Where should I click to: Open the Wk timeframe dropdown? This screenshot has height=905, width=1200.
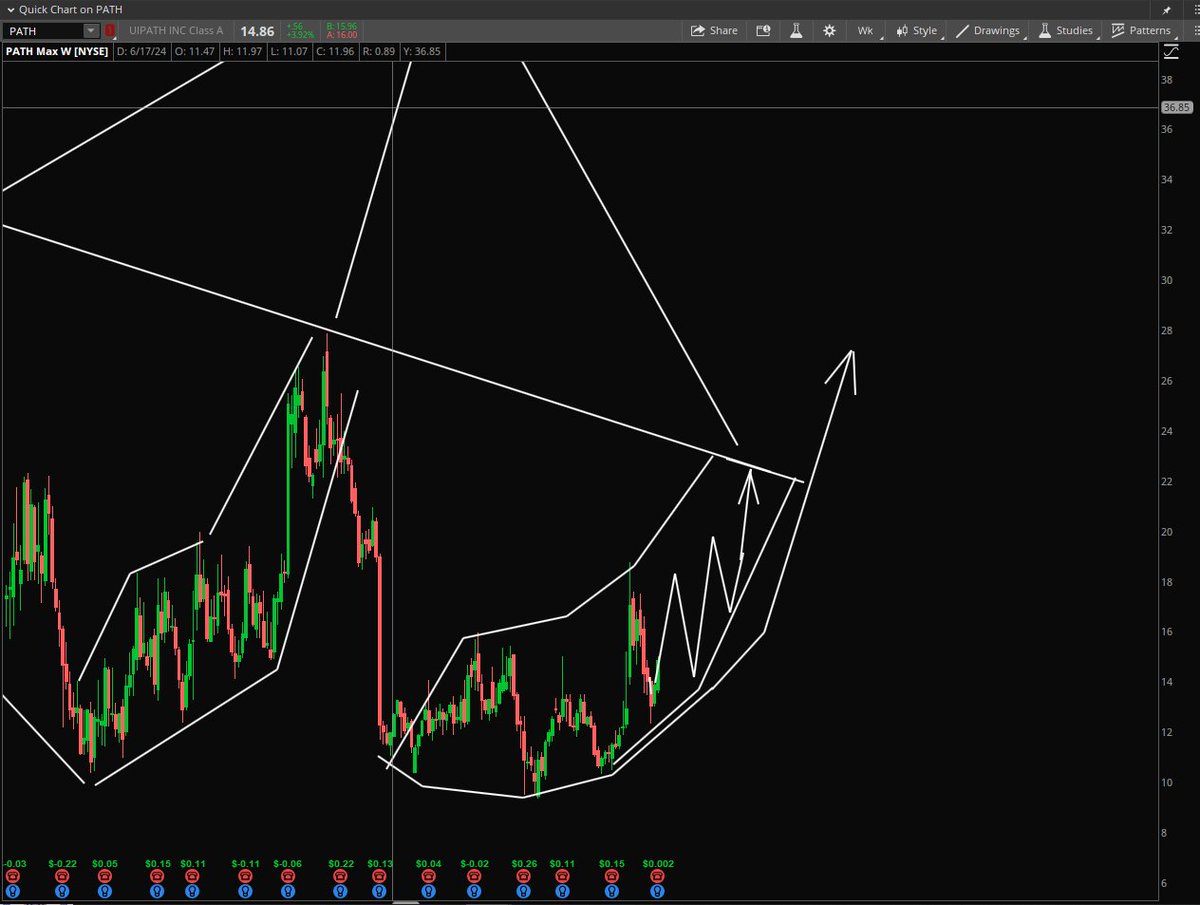(865, 30)
